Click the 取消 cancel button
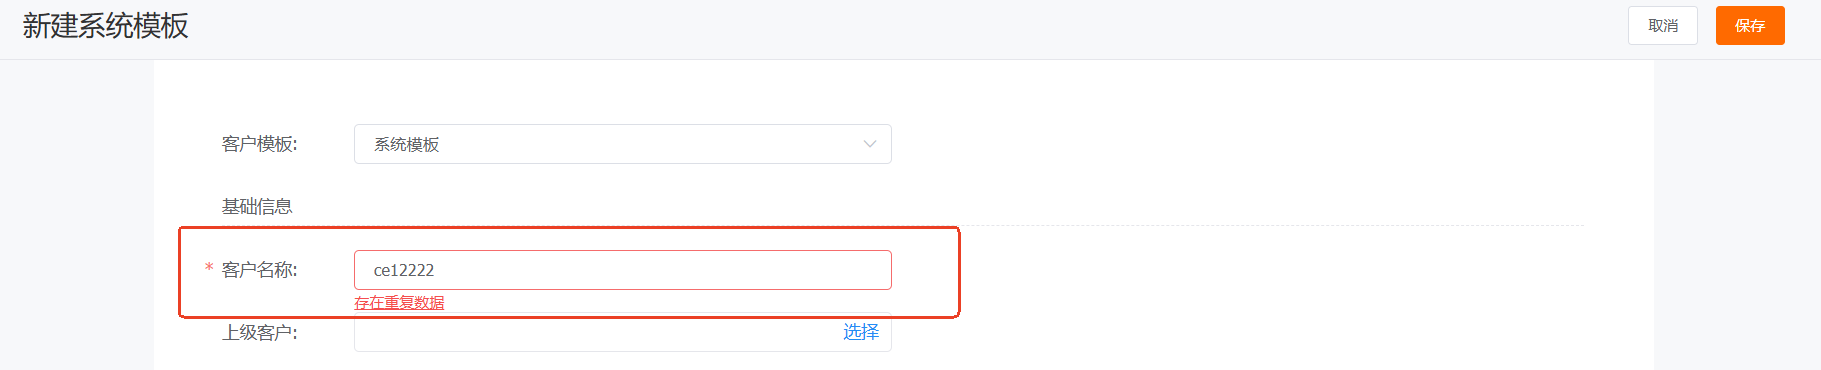Screen dimensions: 1821x370 (1662, 26)
